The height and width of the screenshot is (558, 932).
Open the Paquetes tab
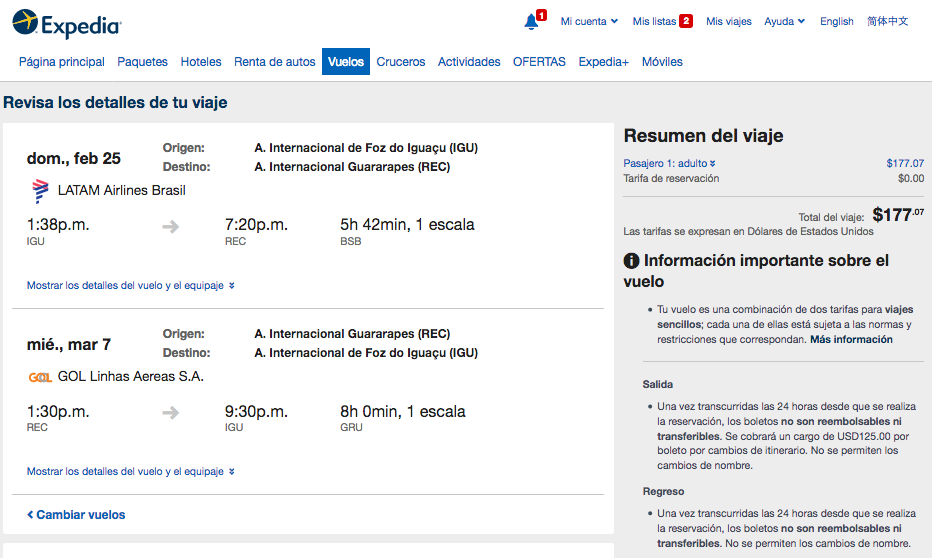coord(143,62)
